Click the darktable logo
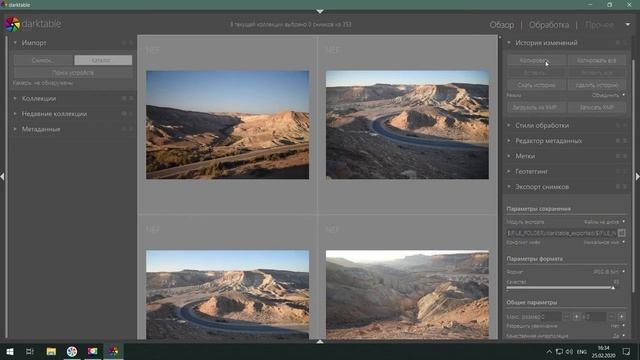Viewport: 640px width, 360px height. coord(12,24)
